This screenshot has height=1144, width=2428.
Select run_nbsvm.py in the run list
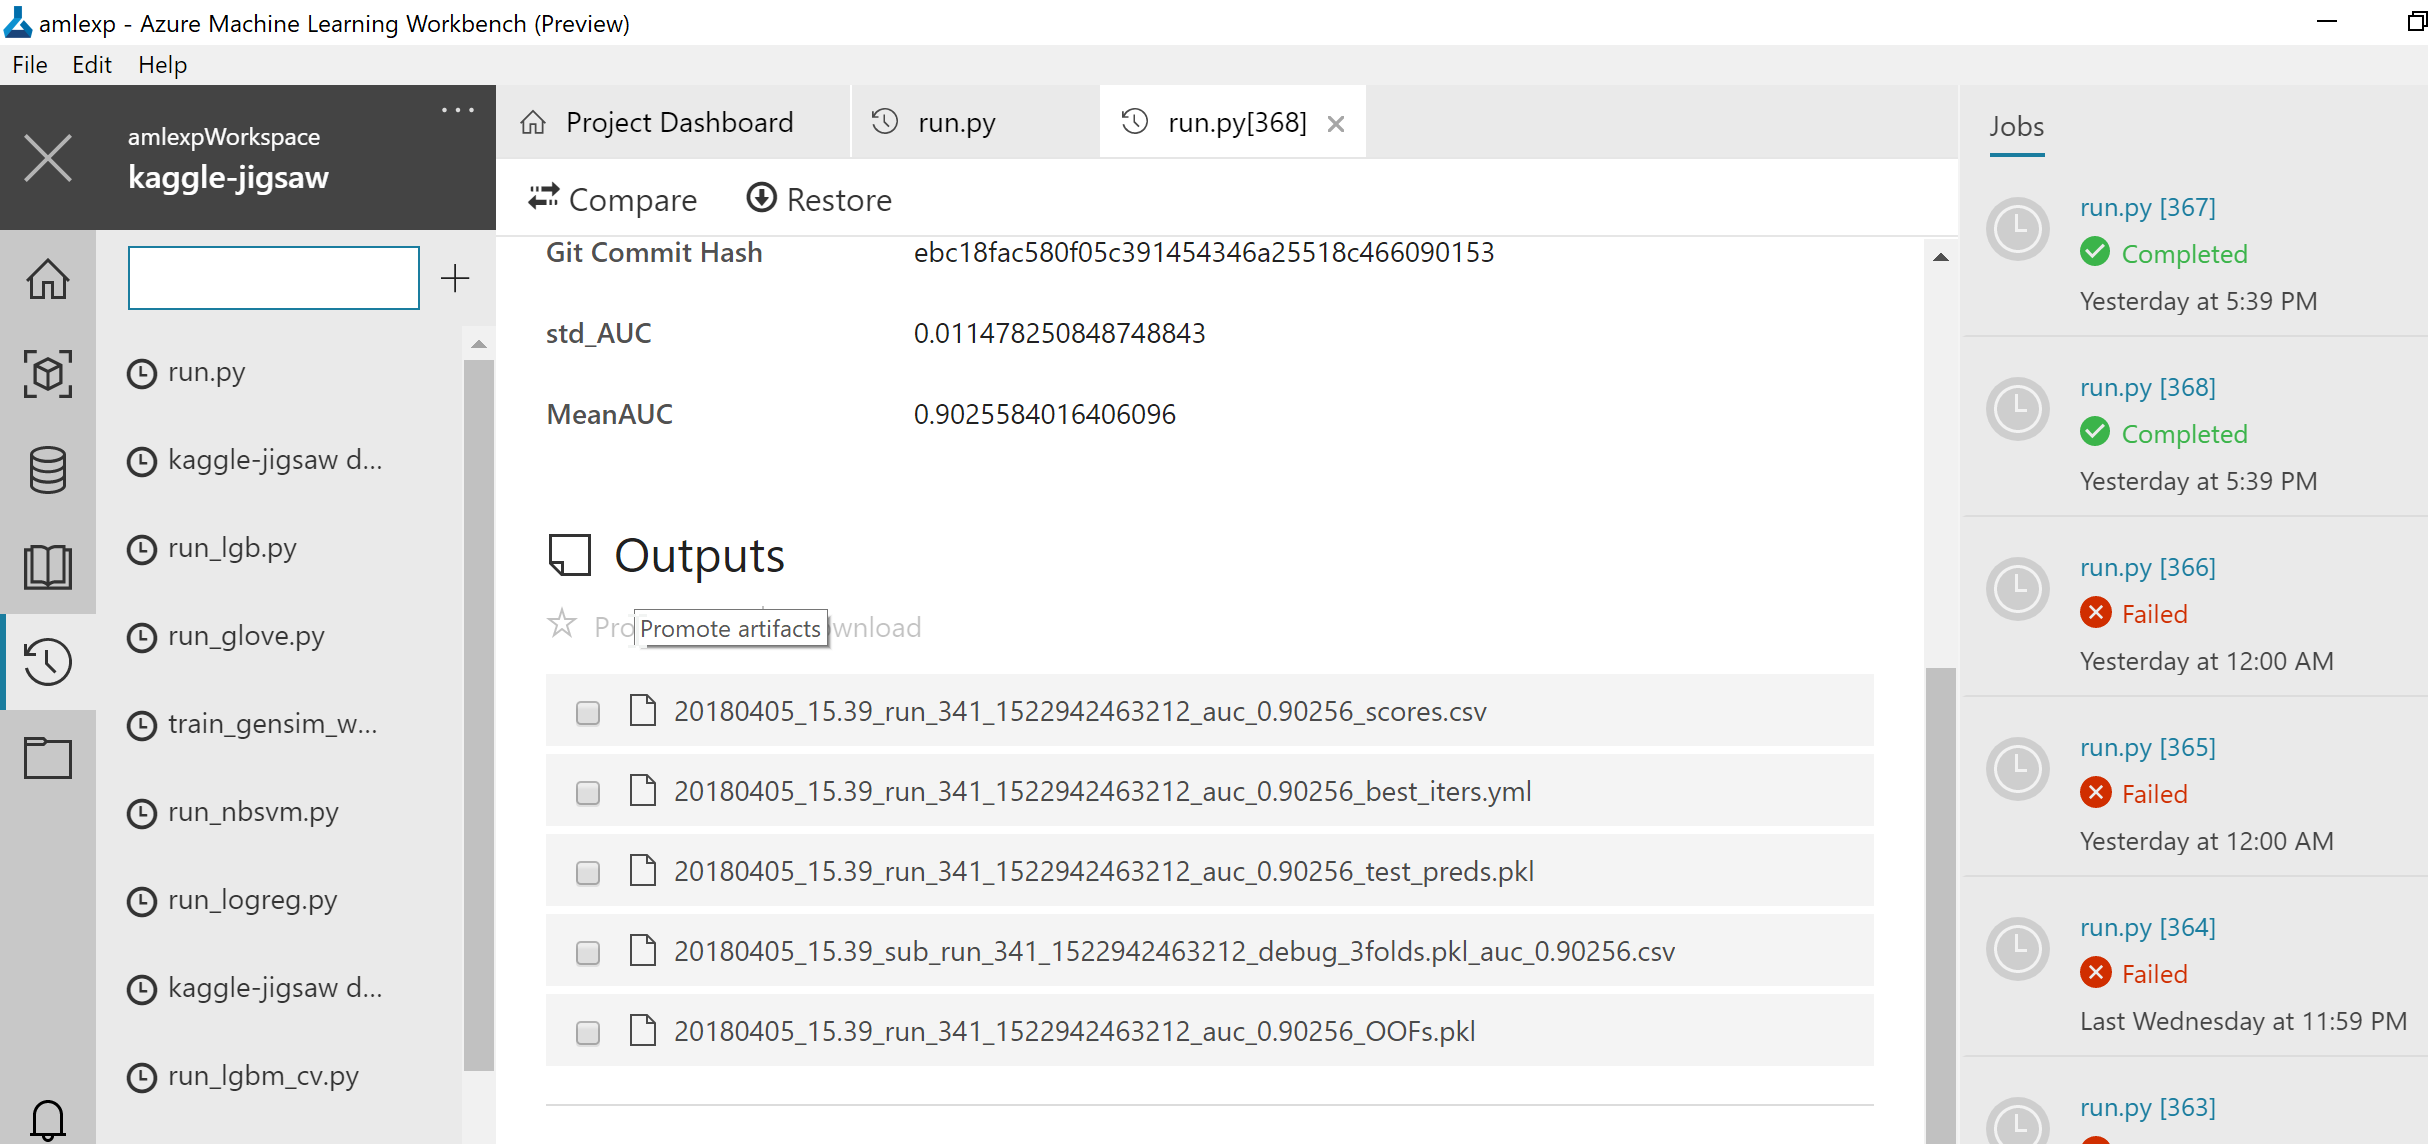tap(253, 812)
